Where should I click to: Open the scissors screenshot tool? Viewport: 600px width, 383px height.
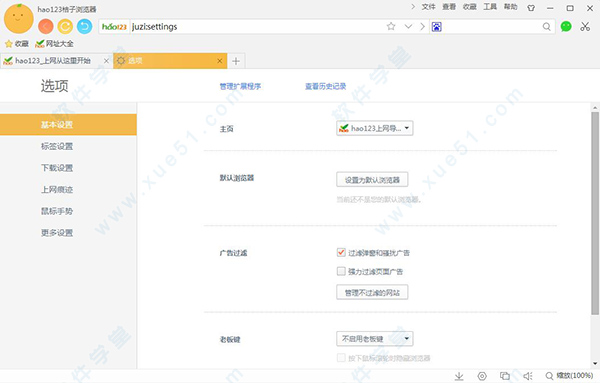click(x=585, y=26)
